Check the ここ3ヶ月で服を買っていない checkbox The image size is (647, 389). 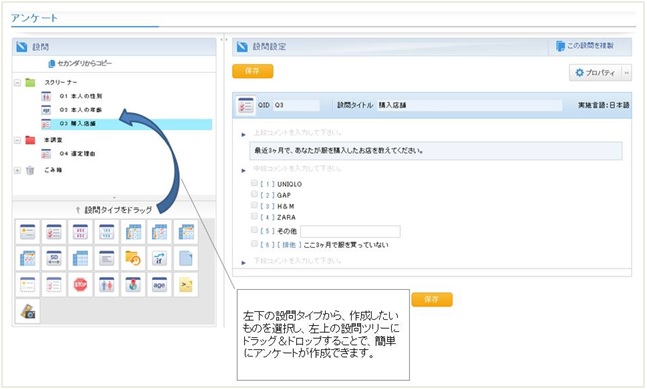click(x=254, y=244)
